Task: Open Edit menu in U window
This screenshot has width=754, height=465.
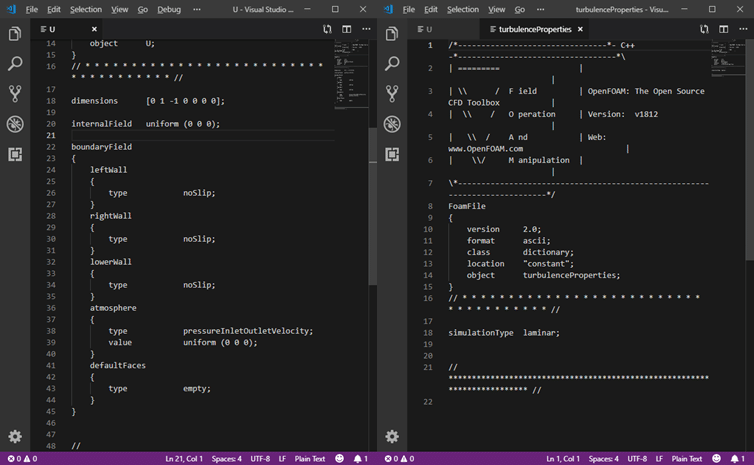Action: 54,9
